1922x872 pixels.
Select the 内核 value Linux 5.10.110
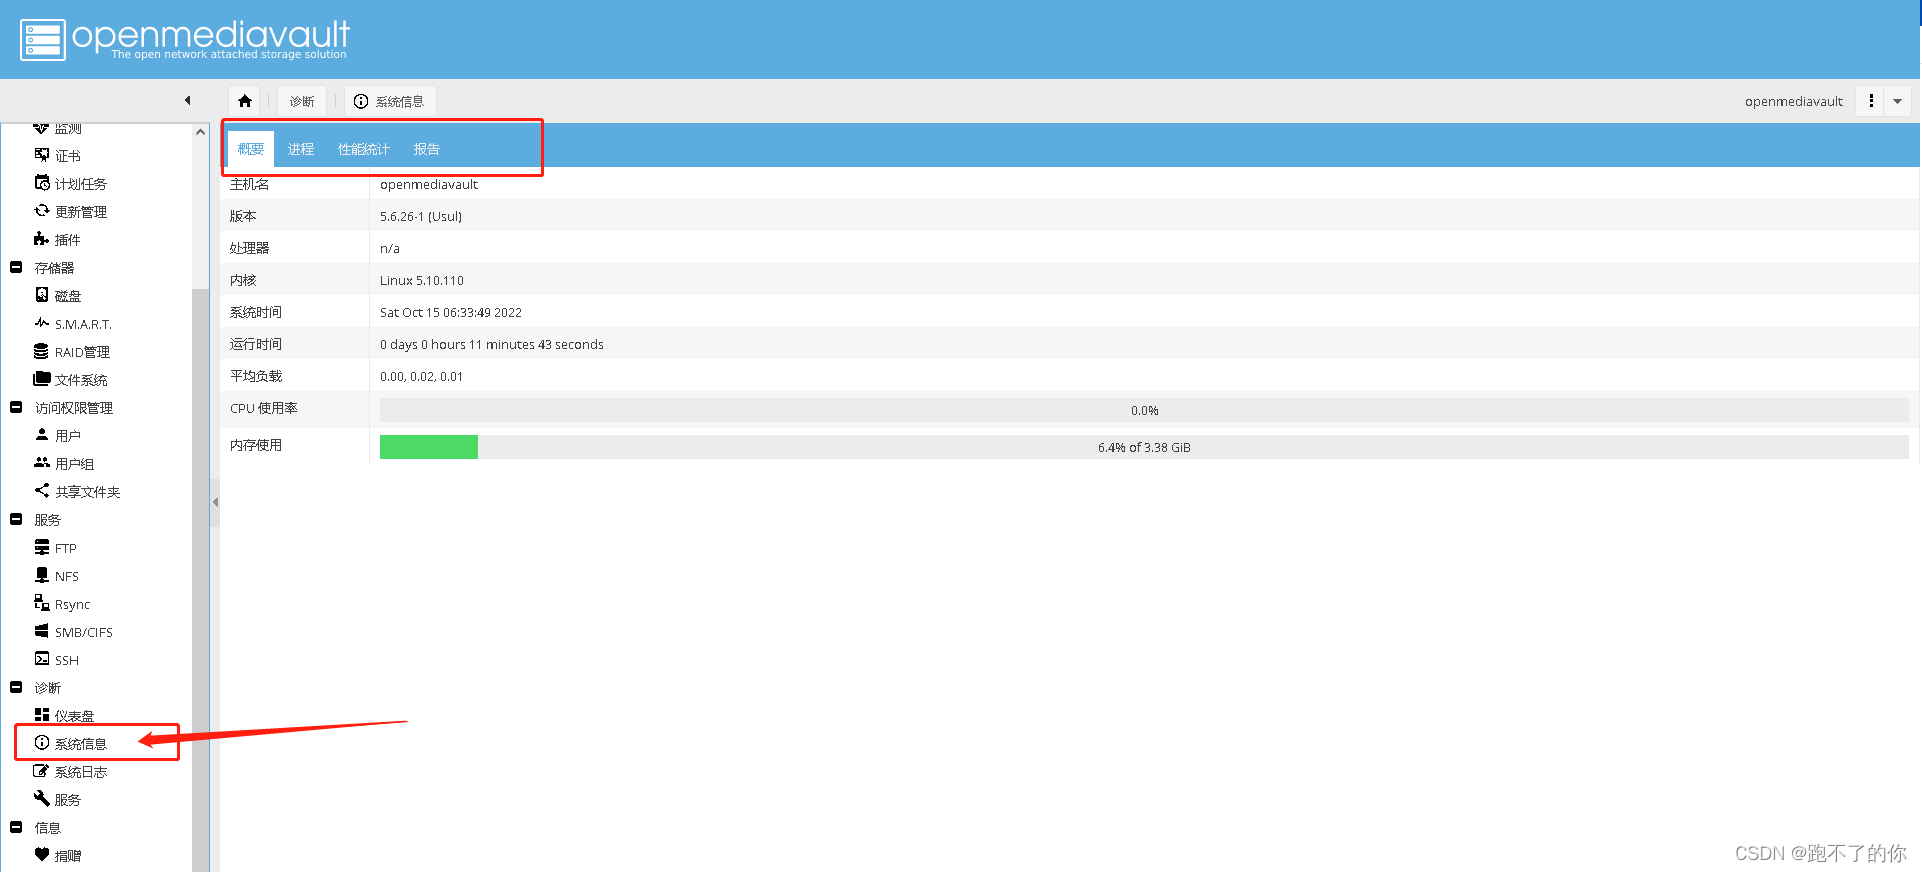click(x=422, y=280)
